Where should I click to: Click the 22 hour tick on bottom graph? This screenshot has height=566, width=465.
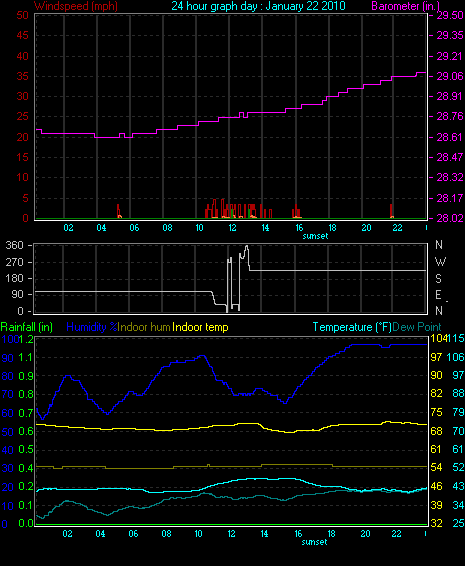396,534
